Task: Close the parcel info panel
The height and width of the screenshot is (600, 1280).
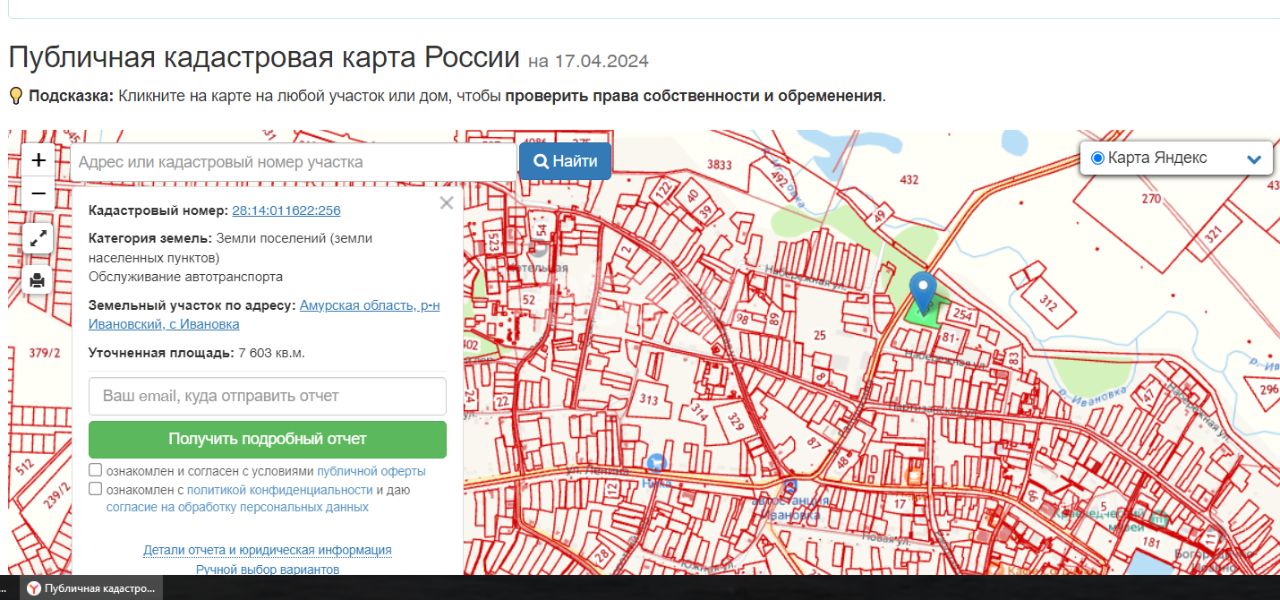Action: point(446,203)
